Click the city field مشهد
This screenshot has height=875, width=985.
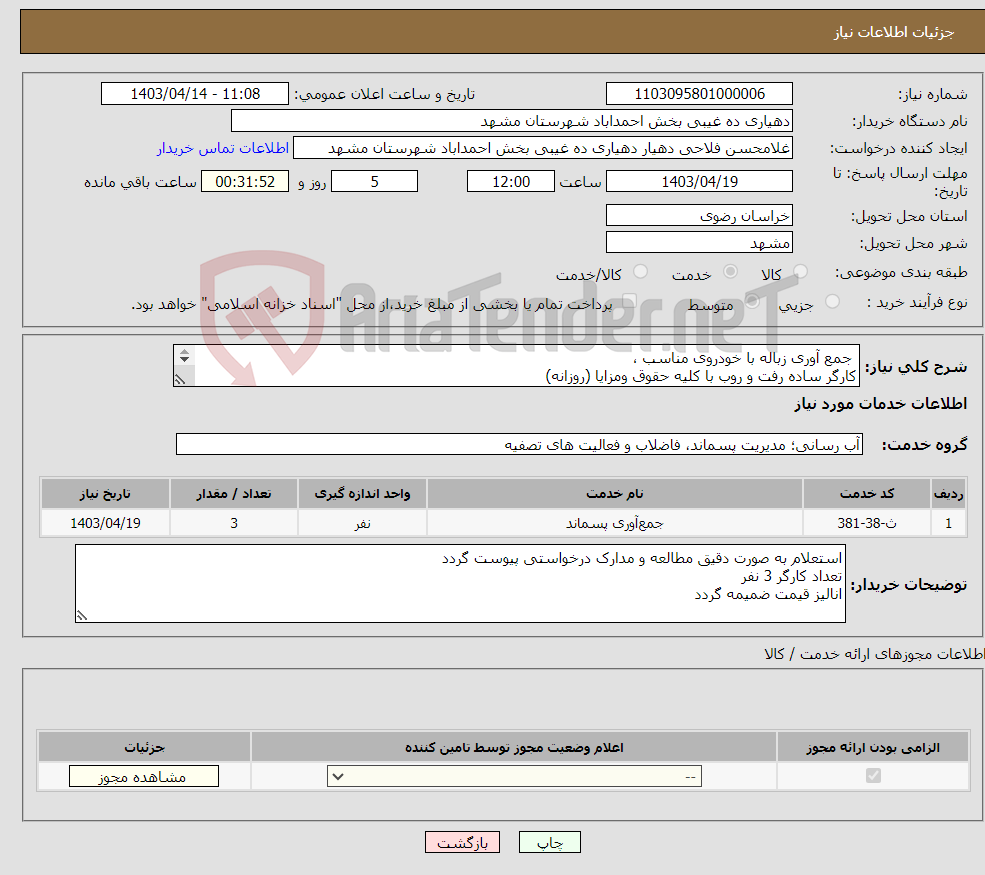point(699,242)
